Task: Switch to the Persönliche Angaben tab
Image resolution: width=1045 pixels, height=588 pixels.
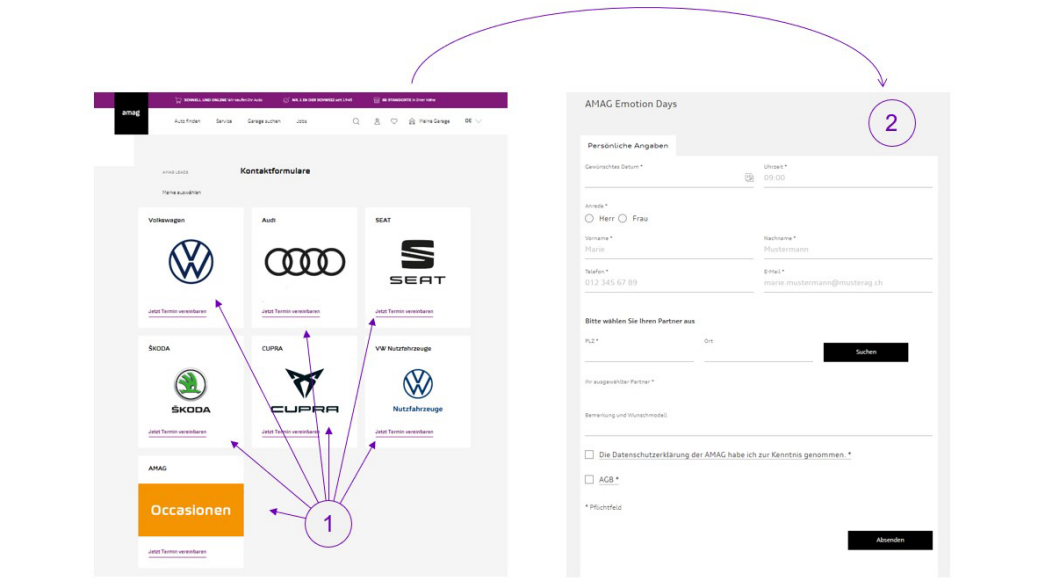Action: coord(628,145)
